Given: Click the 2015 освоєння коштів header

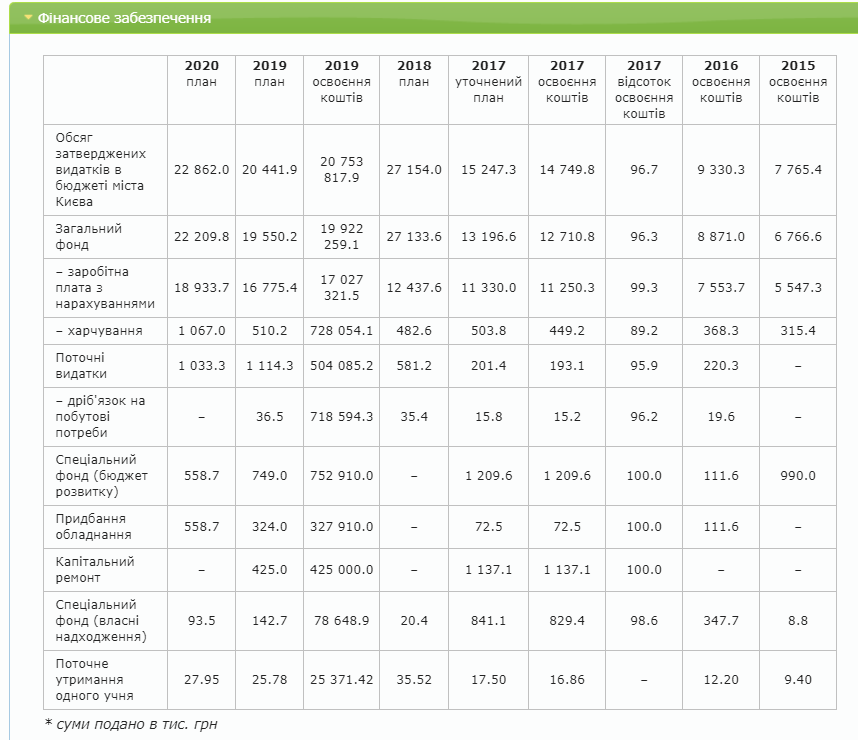Looking at the screenshot, I should pos(797,82).
